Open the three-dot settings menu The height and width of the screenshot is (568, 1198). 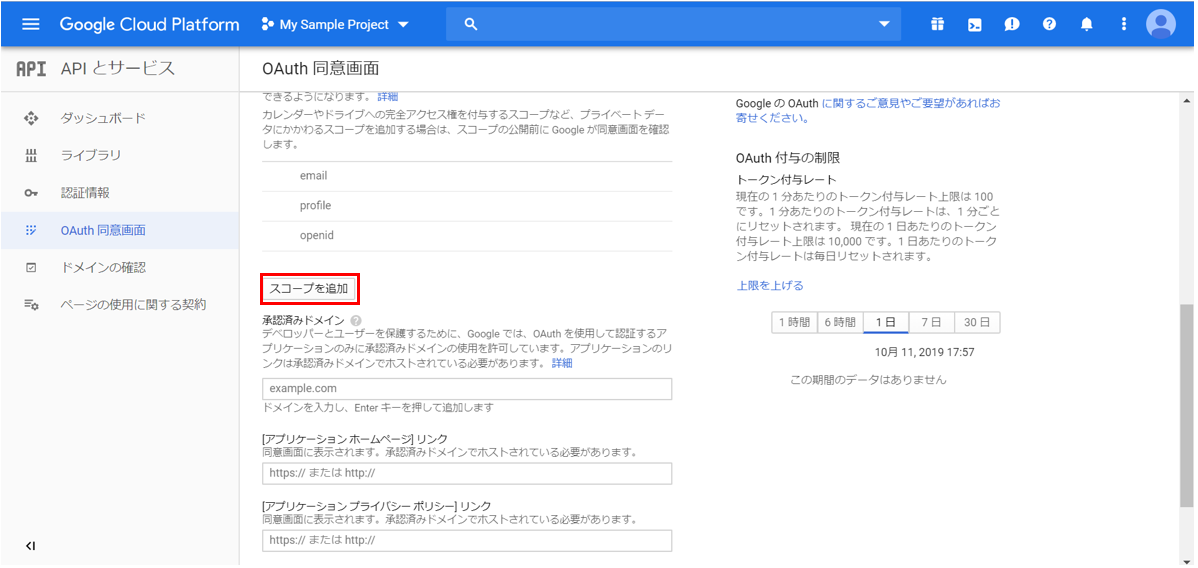[x=1123, y=24]
